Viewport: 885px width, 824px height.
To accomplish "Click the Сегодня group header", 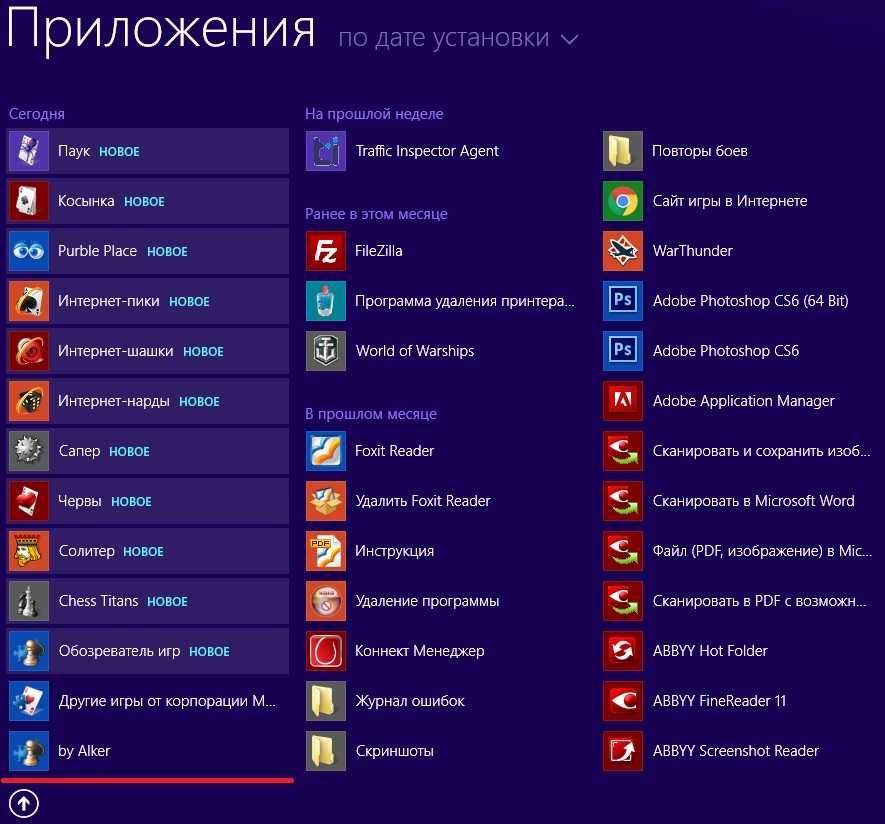I will pyautogui.click(x=37, y=114).
